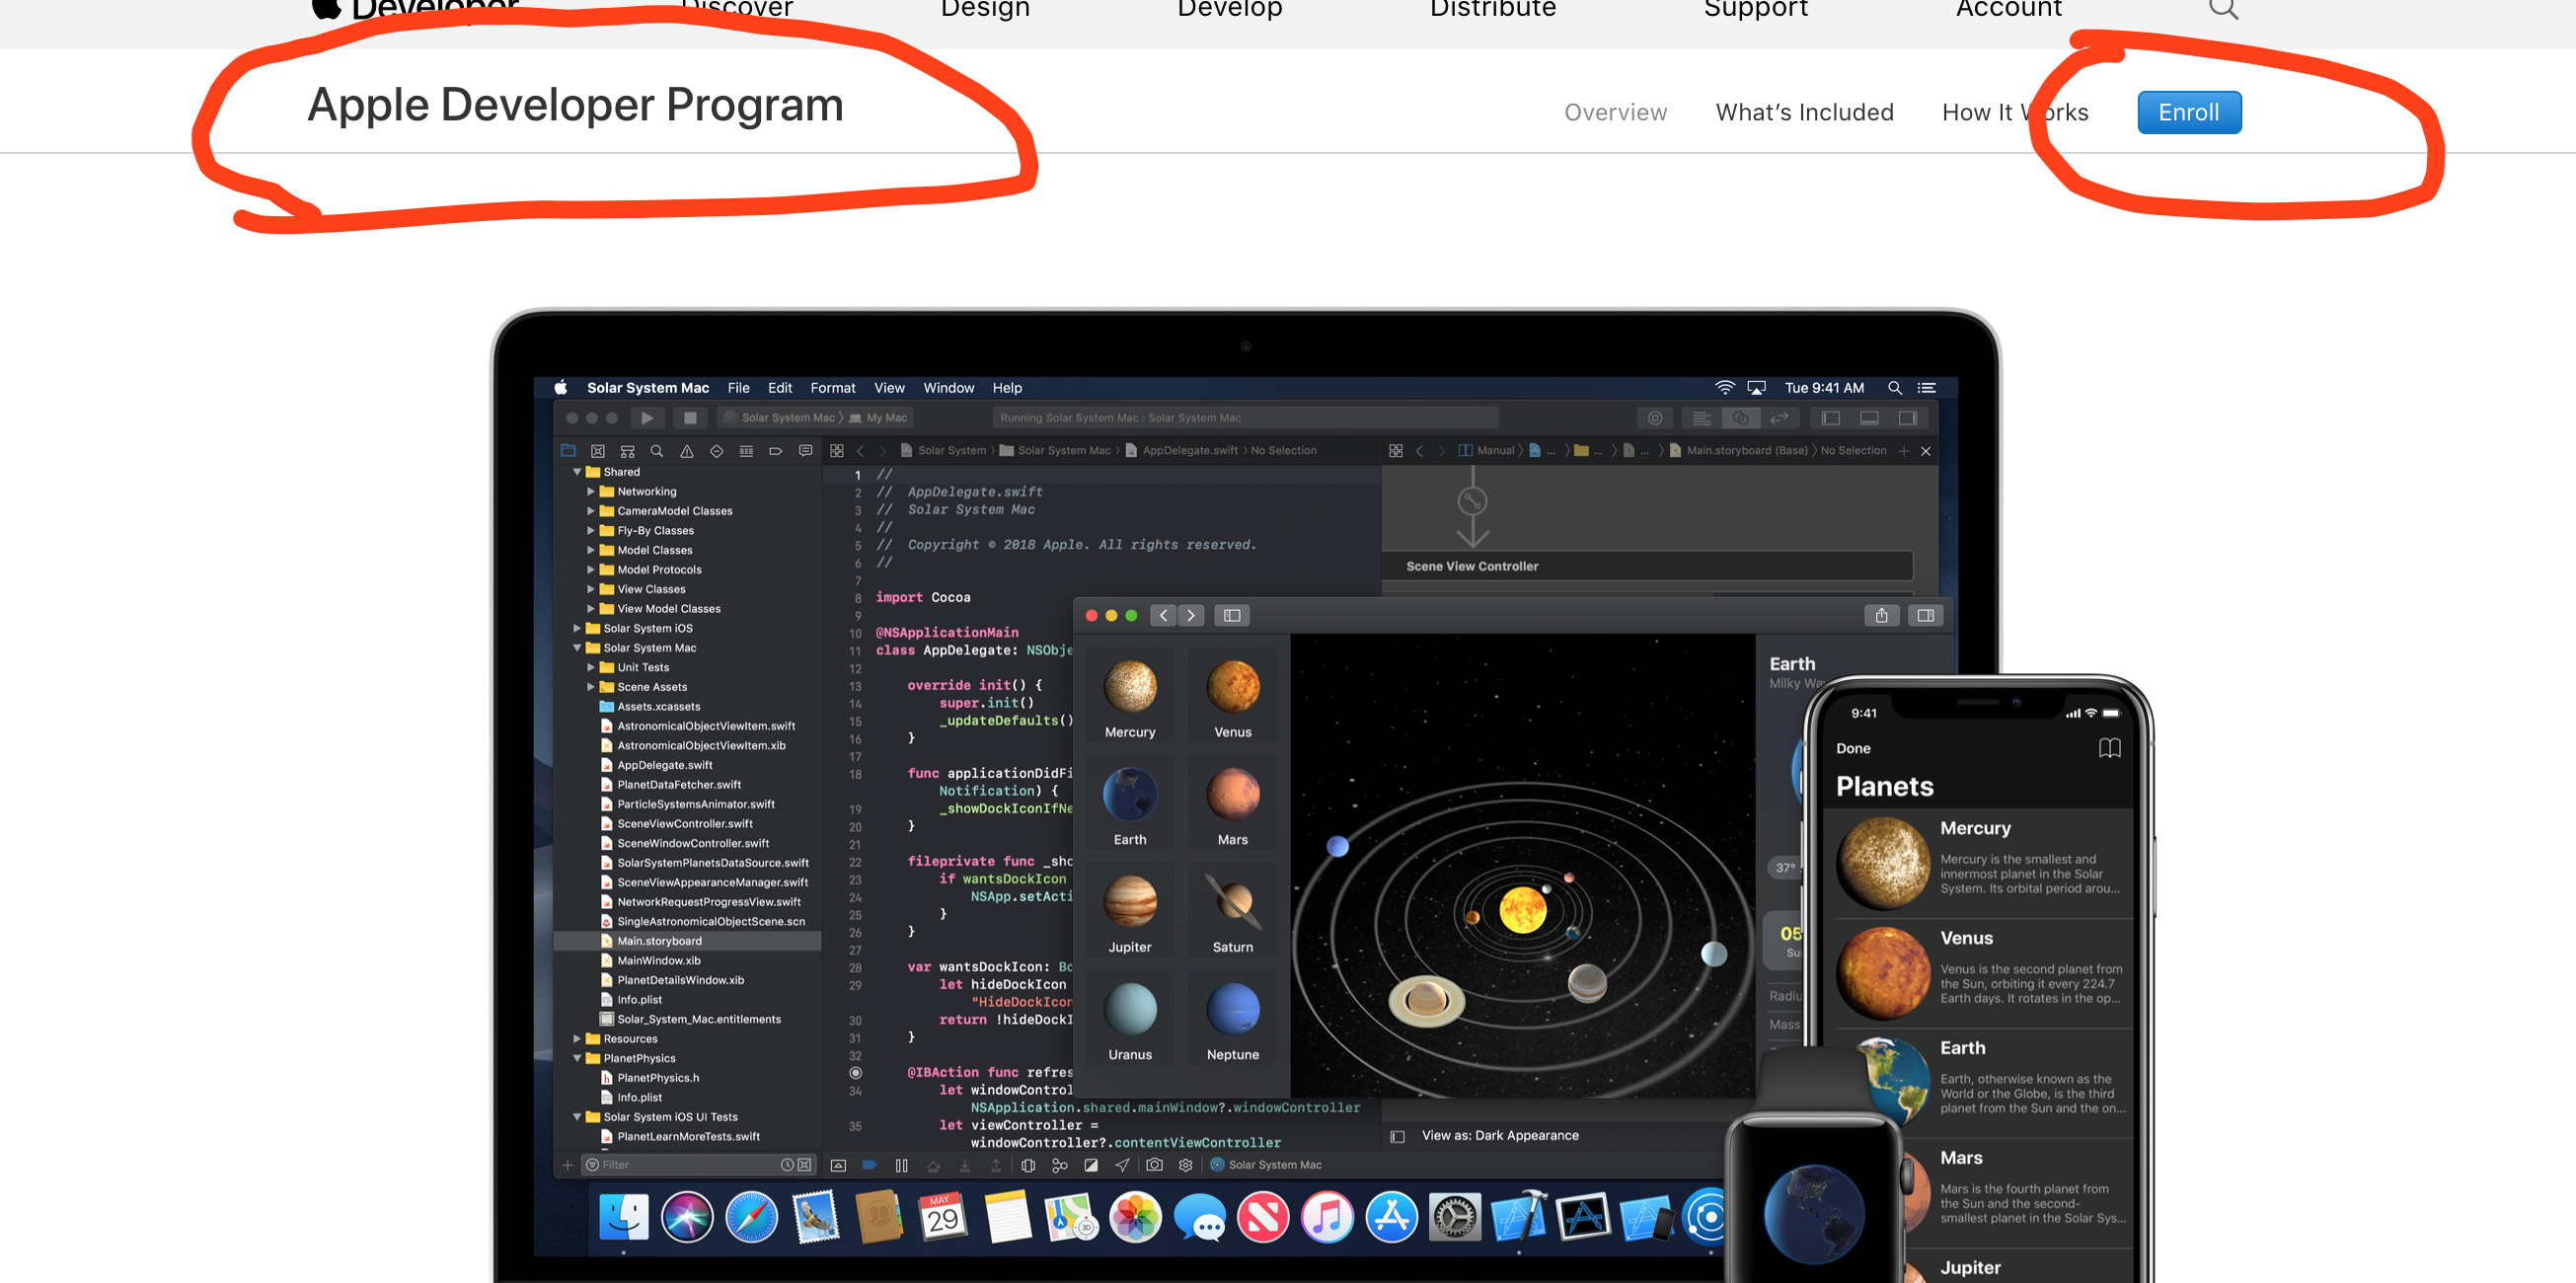Click the share icon in Solar System window
Screen dimensions: 2576x1283
(x=1881, y=615)
